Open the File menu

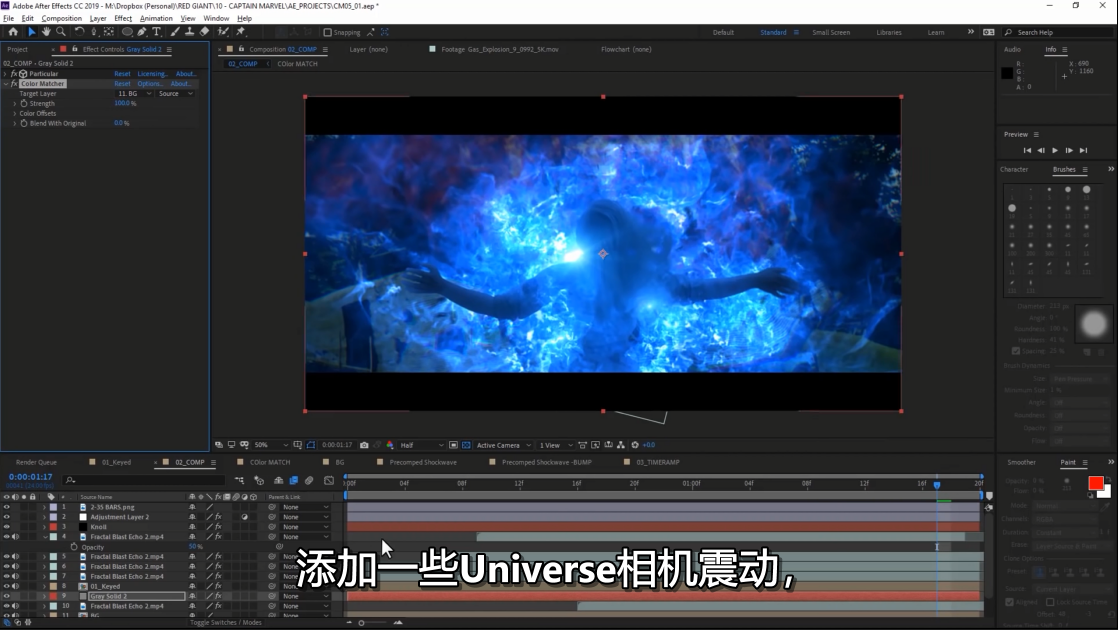coord(9,19)
